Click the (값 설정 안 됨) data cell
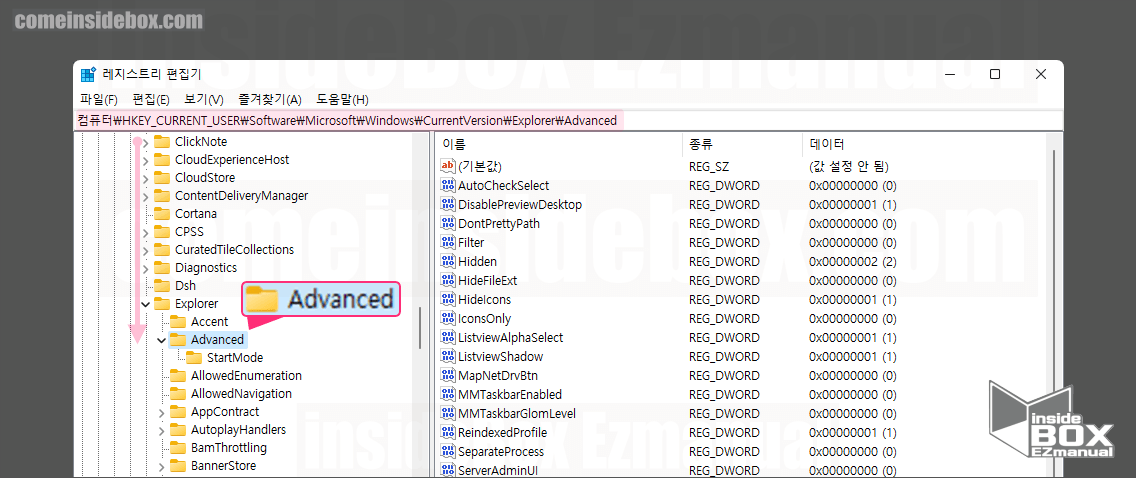 click(x=848, y=167)
